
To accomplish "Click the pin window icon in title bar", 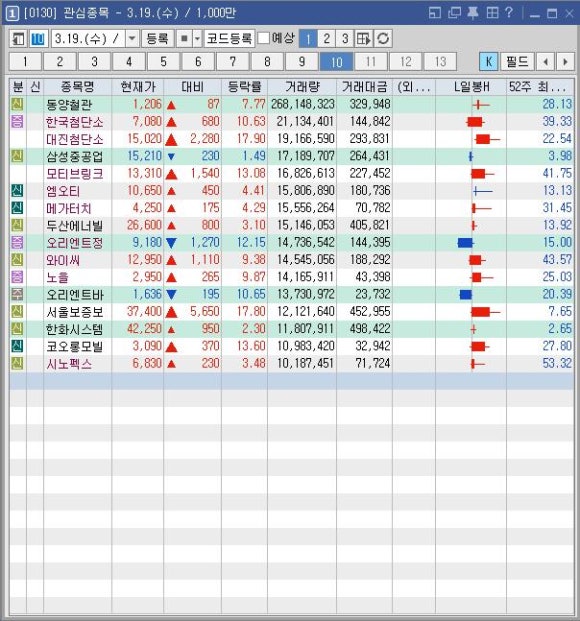I will 473,13.
